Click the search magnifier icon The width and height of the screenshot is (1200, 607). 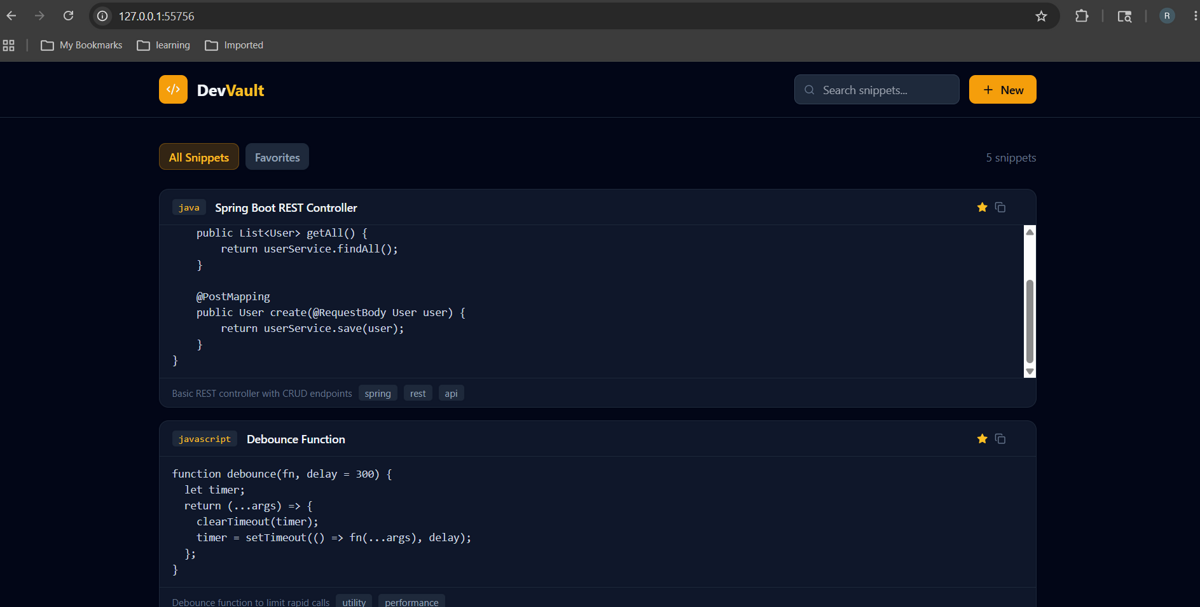[810, 90]
